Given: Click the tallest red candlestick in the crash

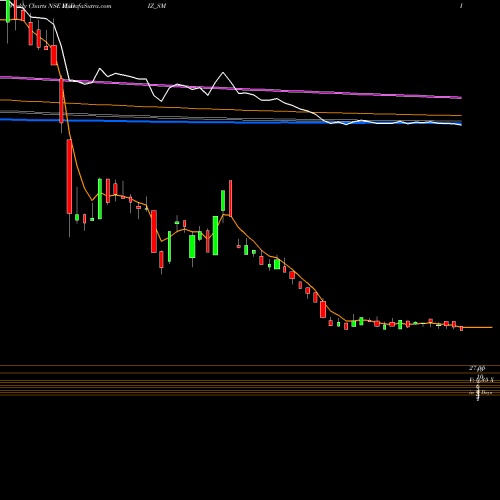Looking at the screenshot, I should [69, 176].
